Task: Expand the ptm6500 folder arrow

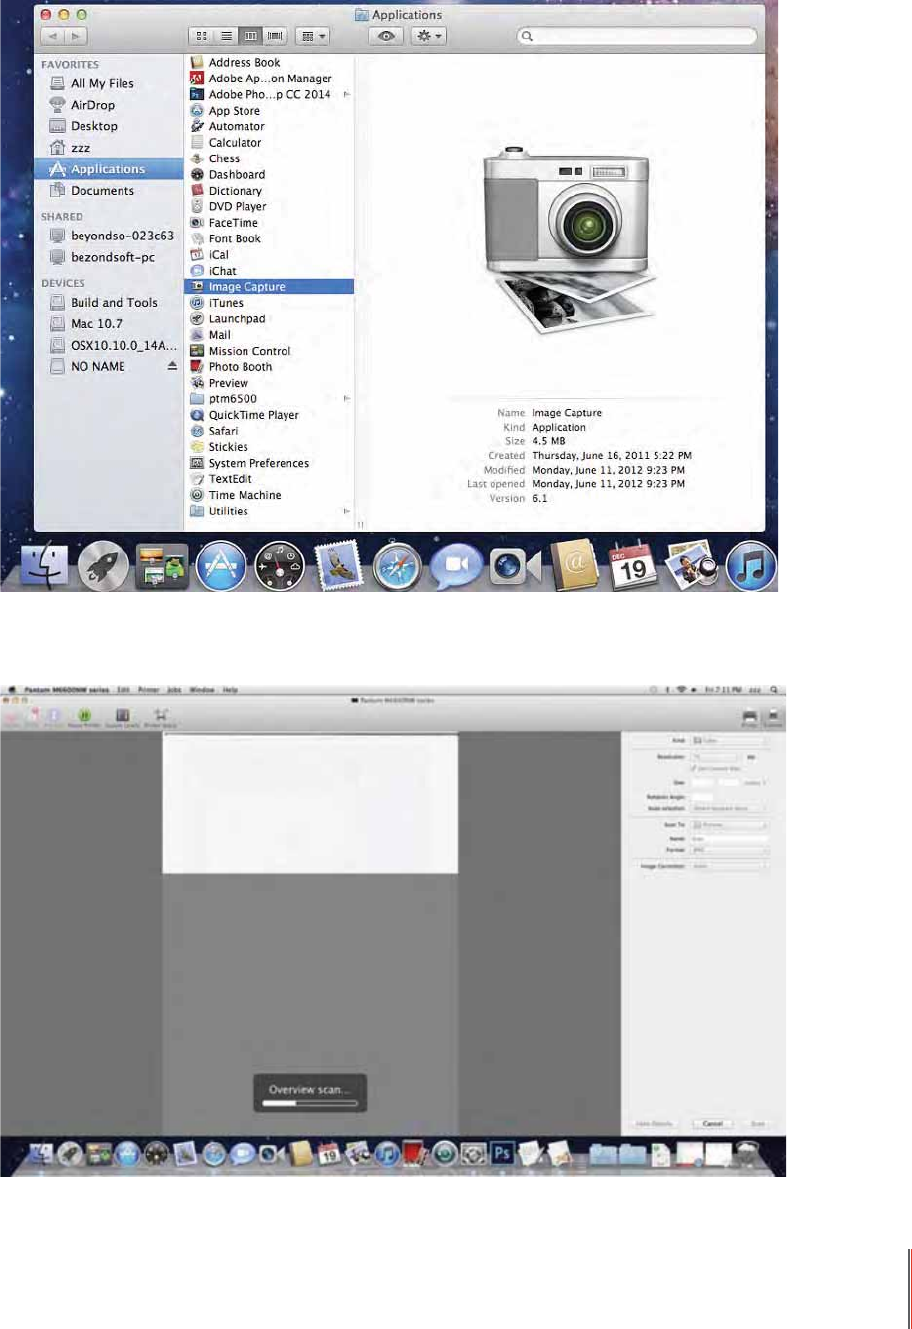Action: 347,399
